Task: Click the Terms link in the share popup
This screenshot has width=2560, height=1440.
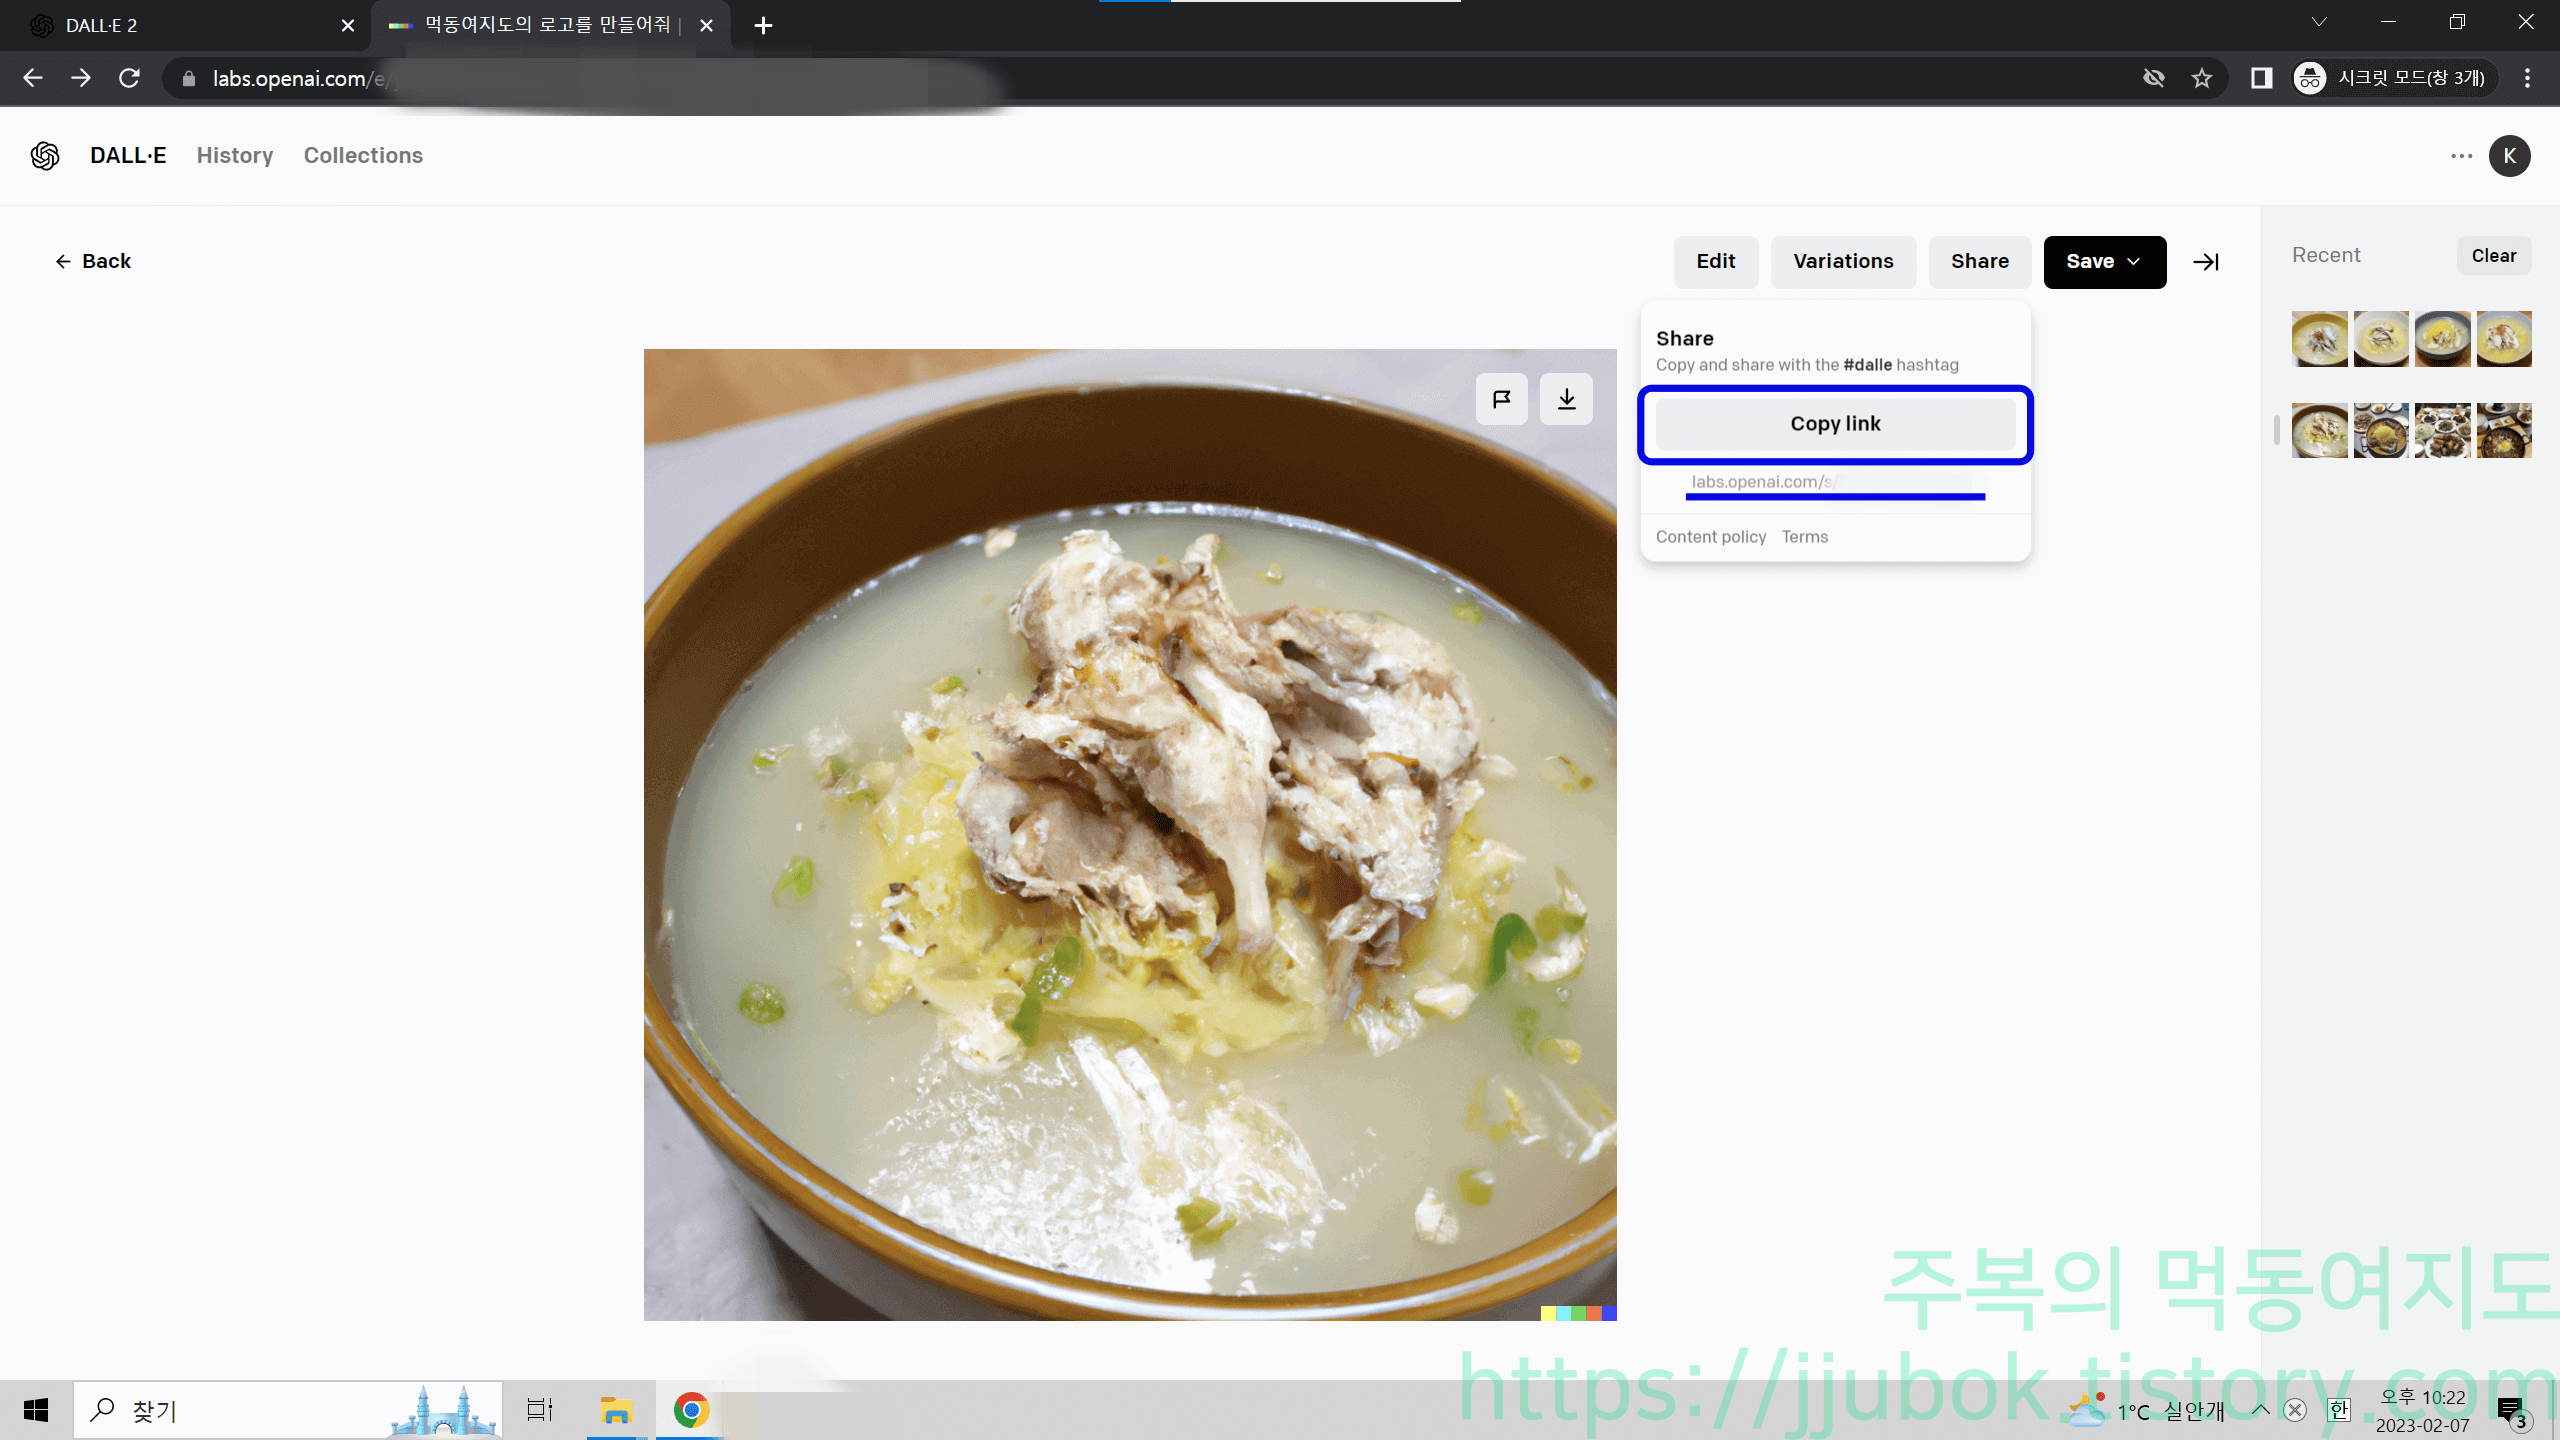Action: (x=1804, y=537)
